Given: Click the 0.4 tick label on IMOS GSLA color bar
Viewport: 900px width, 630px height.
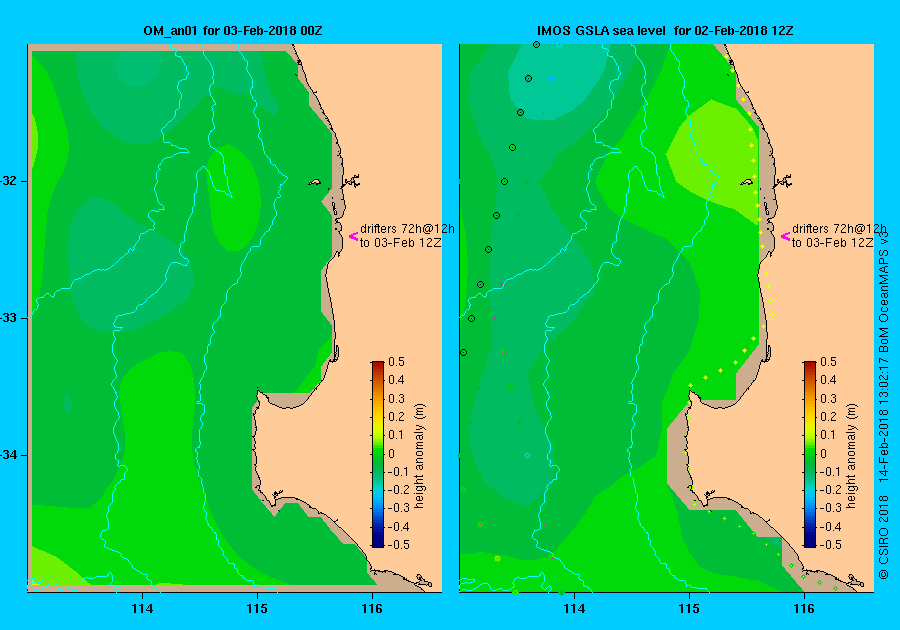Looking at the screenshot, I should point(828,380).
